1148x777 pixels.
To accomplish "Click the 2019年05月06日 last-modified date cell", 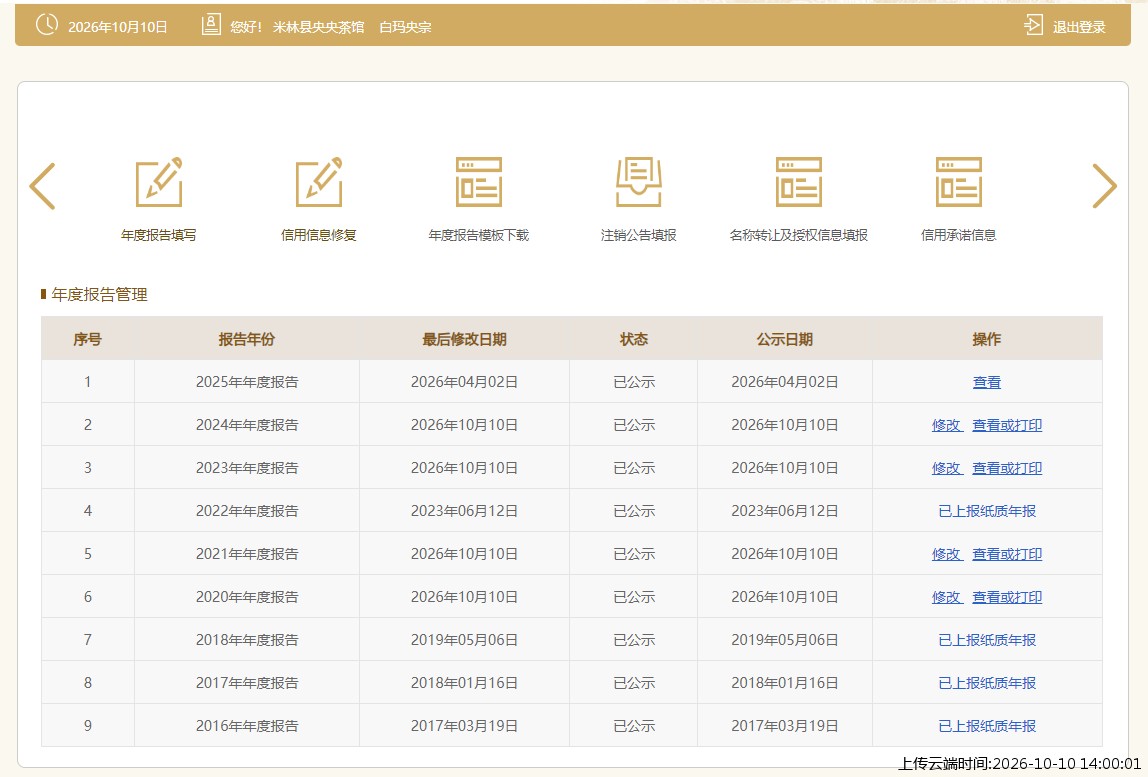I will point(464,640).
